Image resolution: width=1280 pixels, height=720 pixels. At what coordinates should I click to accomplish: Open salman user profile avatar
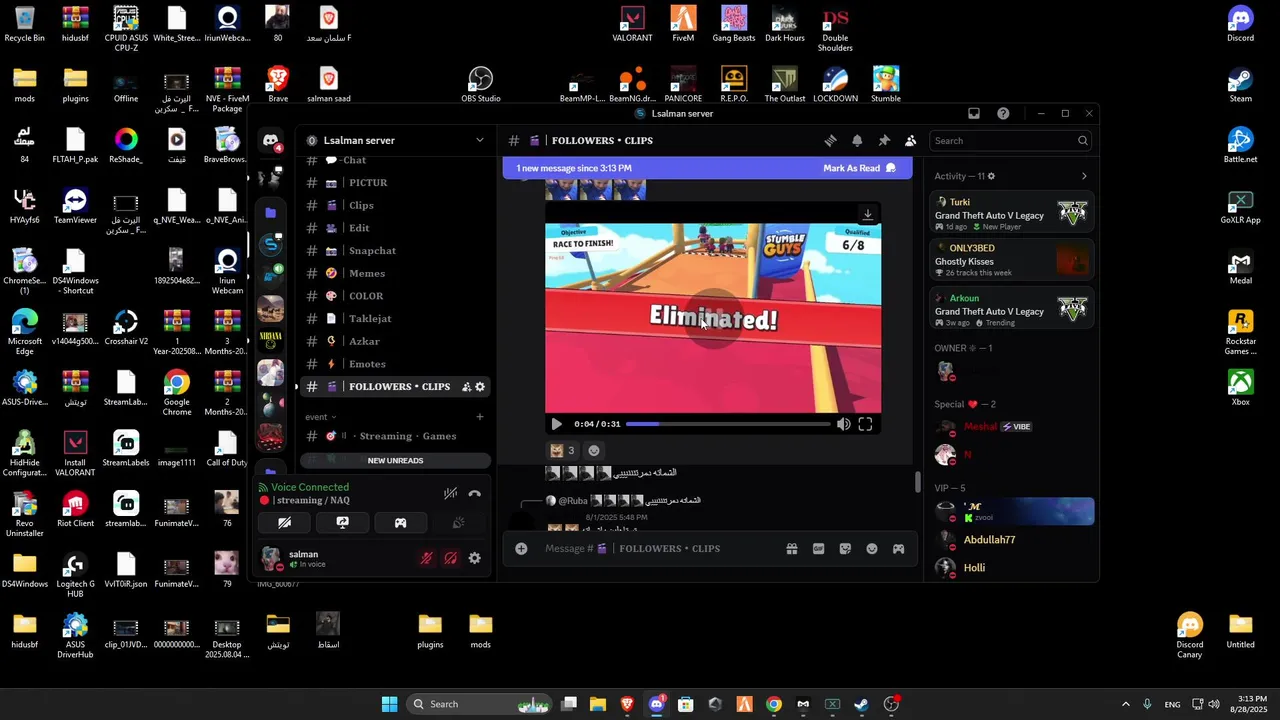[x=270, y=558]
